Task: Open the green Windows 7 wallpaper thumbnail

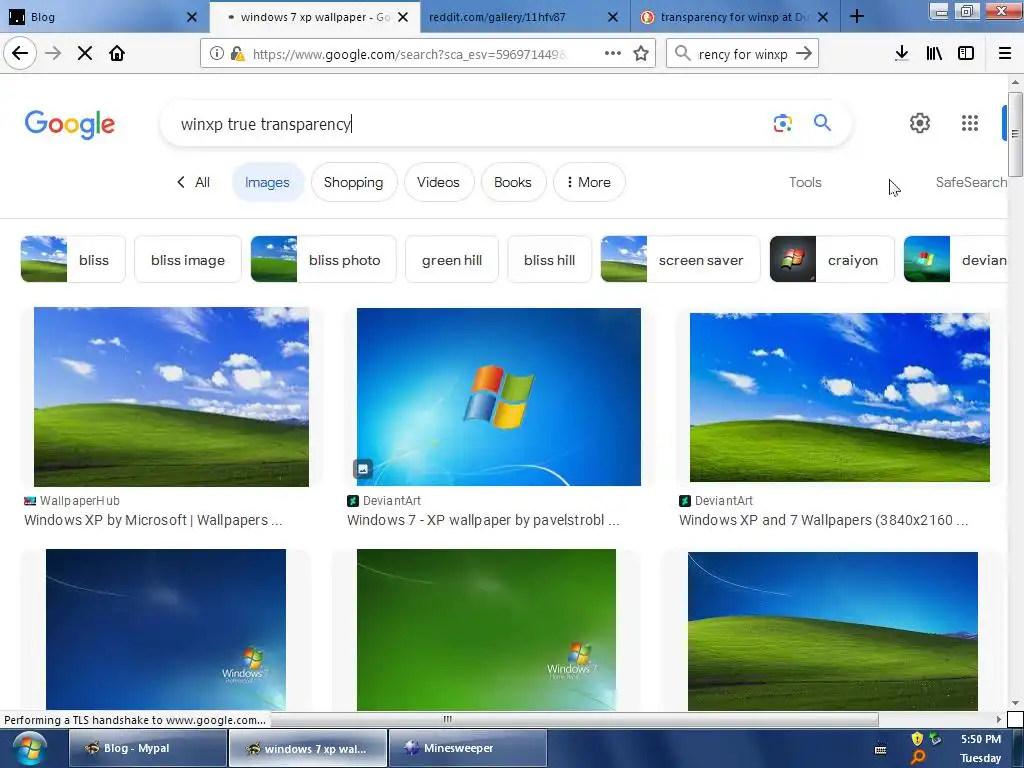Action: pyautogui.click(x=486, y=630)
